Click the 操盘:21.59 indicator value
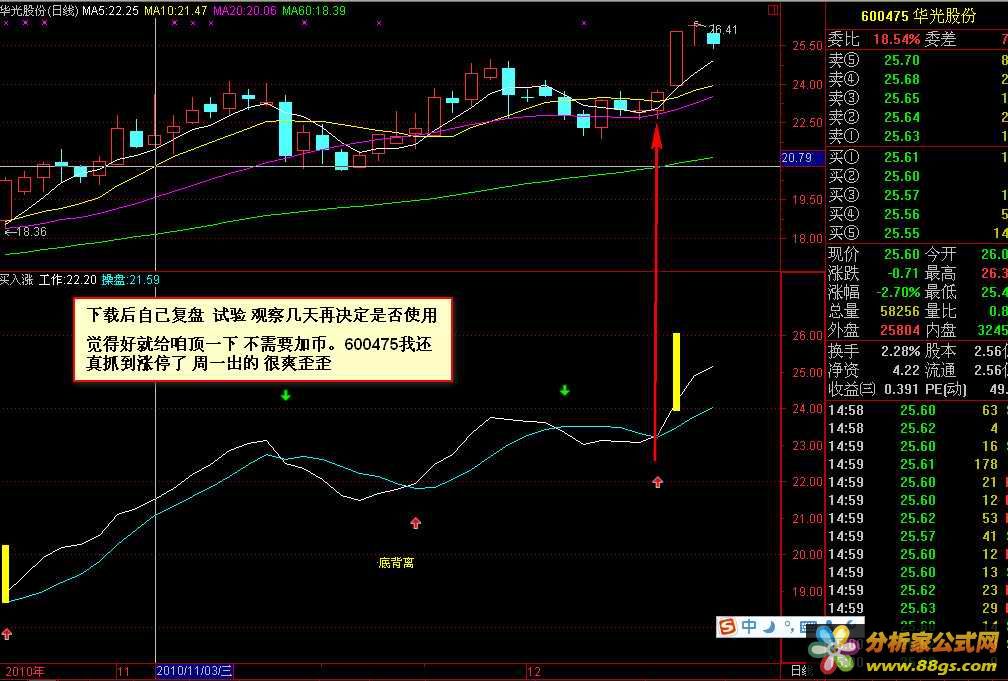The height and width of the screenshot is (681, 1008). click(130, 280)
